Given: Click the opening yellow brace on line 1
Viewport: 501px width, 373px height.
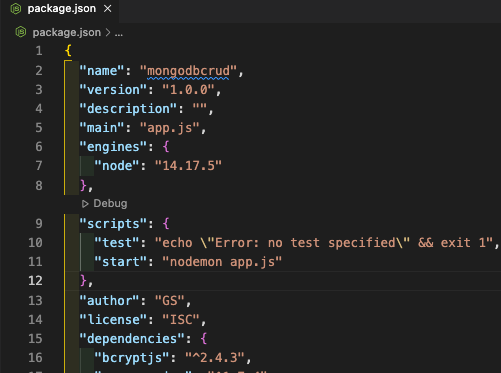Looking at the screenshot, I should point(68,51).
